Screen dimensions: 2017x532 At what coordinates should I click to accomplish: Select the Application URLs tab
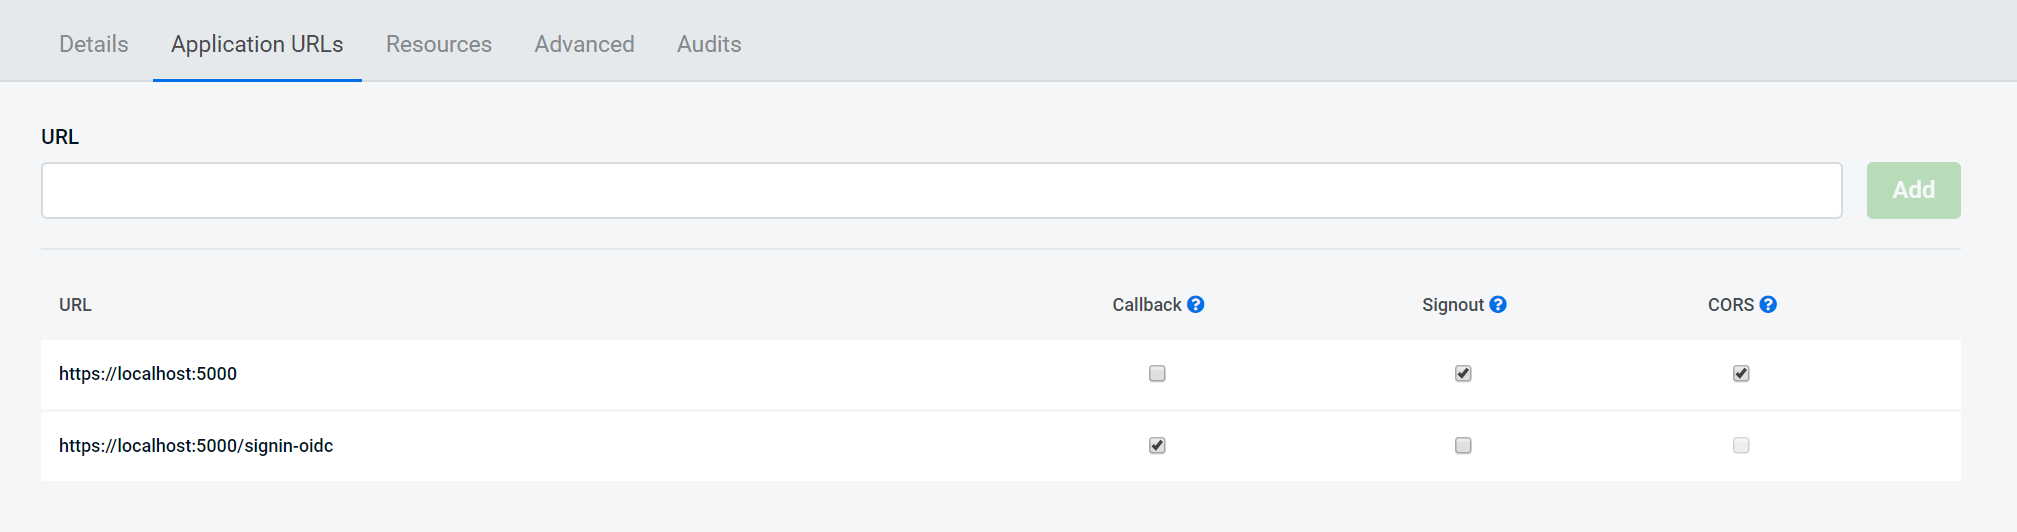point(257,44)
